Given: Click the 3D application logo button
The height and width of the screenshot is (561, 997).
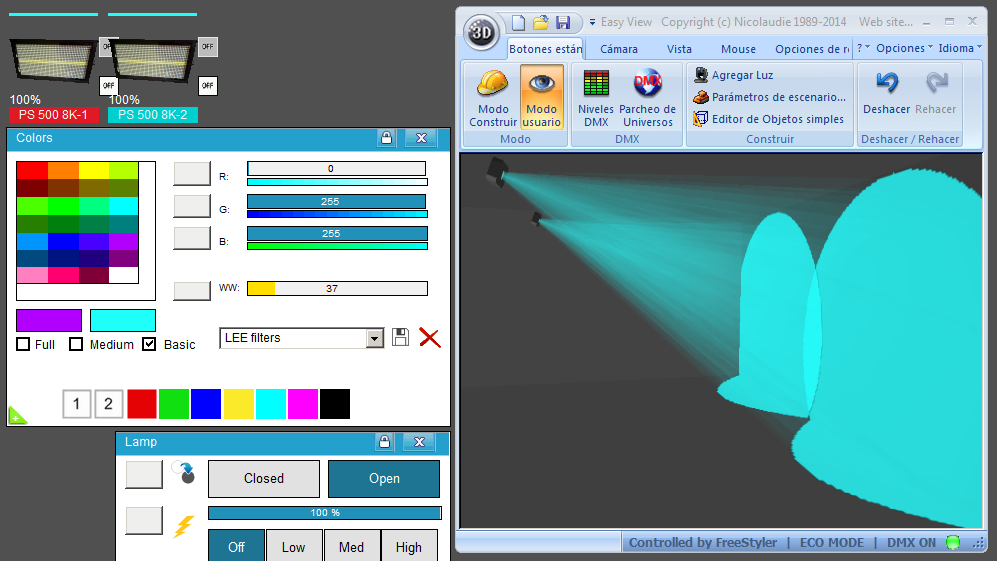Looking at the screenshot, I should tap(481, 32).
